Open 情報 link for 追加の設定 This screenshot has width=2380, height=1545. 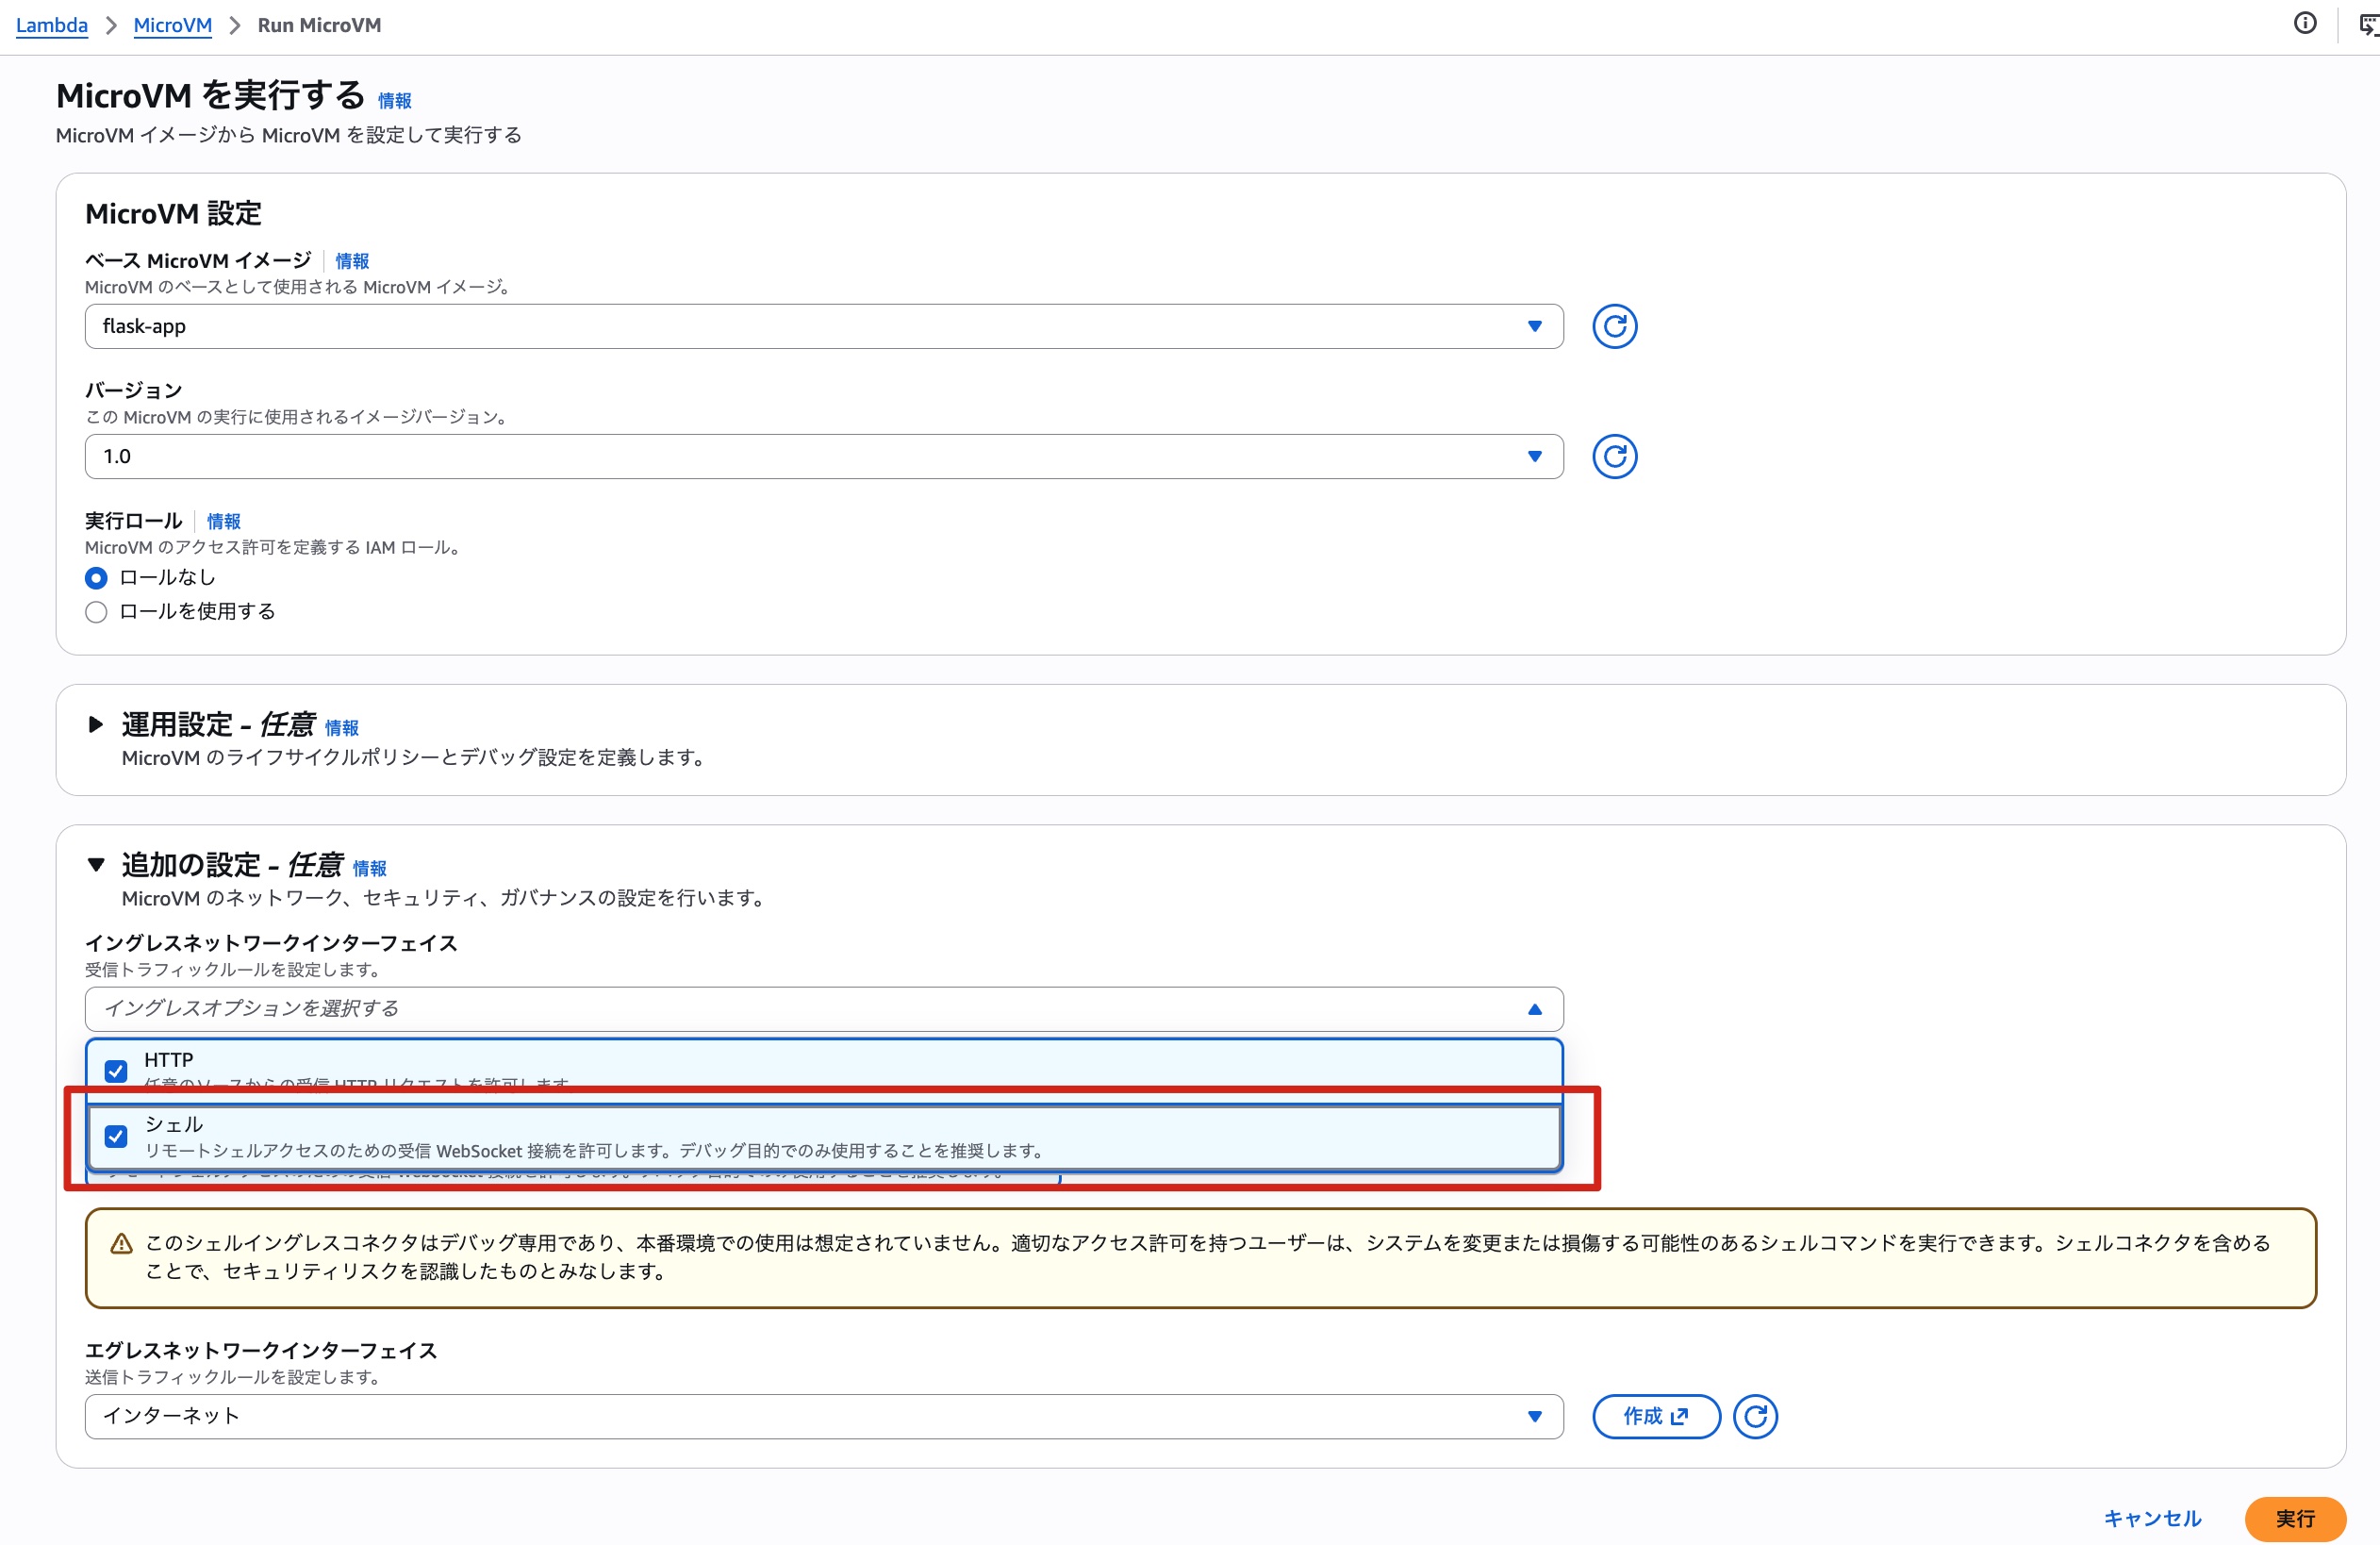coord(369,868)
